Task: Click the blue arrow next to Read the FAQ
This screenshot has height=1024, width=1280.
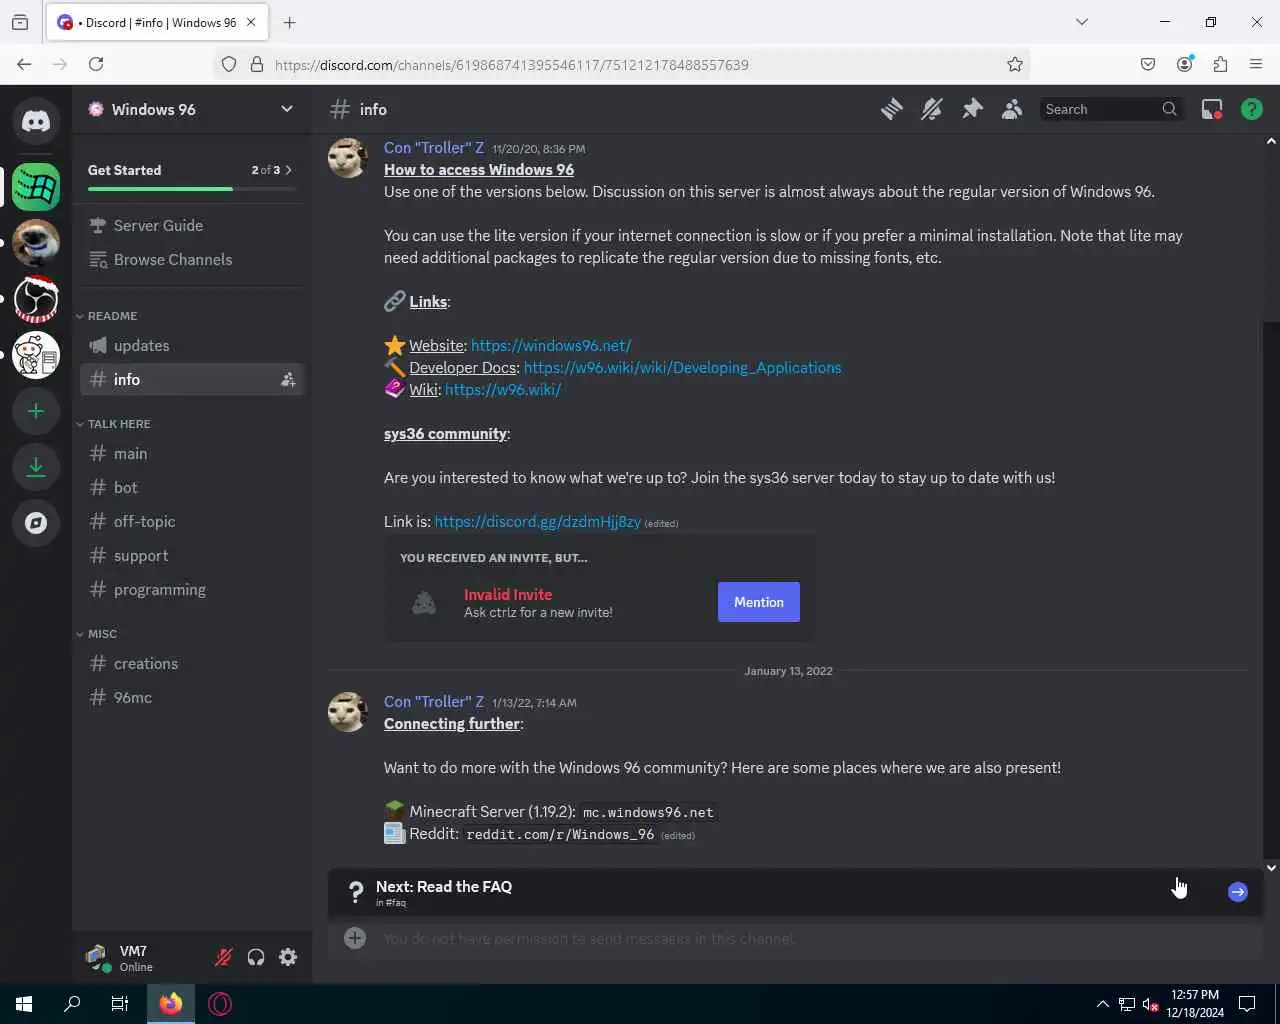Action: point(1238,892)
